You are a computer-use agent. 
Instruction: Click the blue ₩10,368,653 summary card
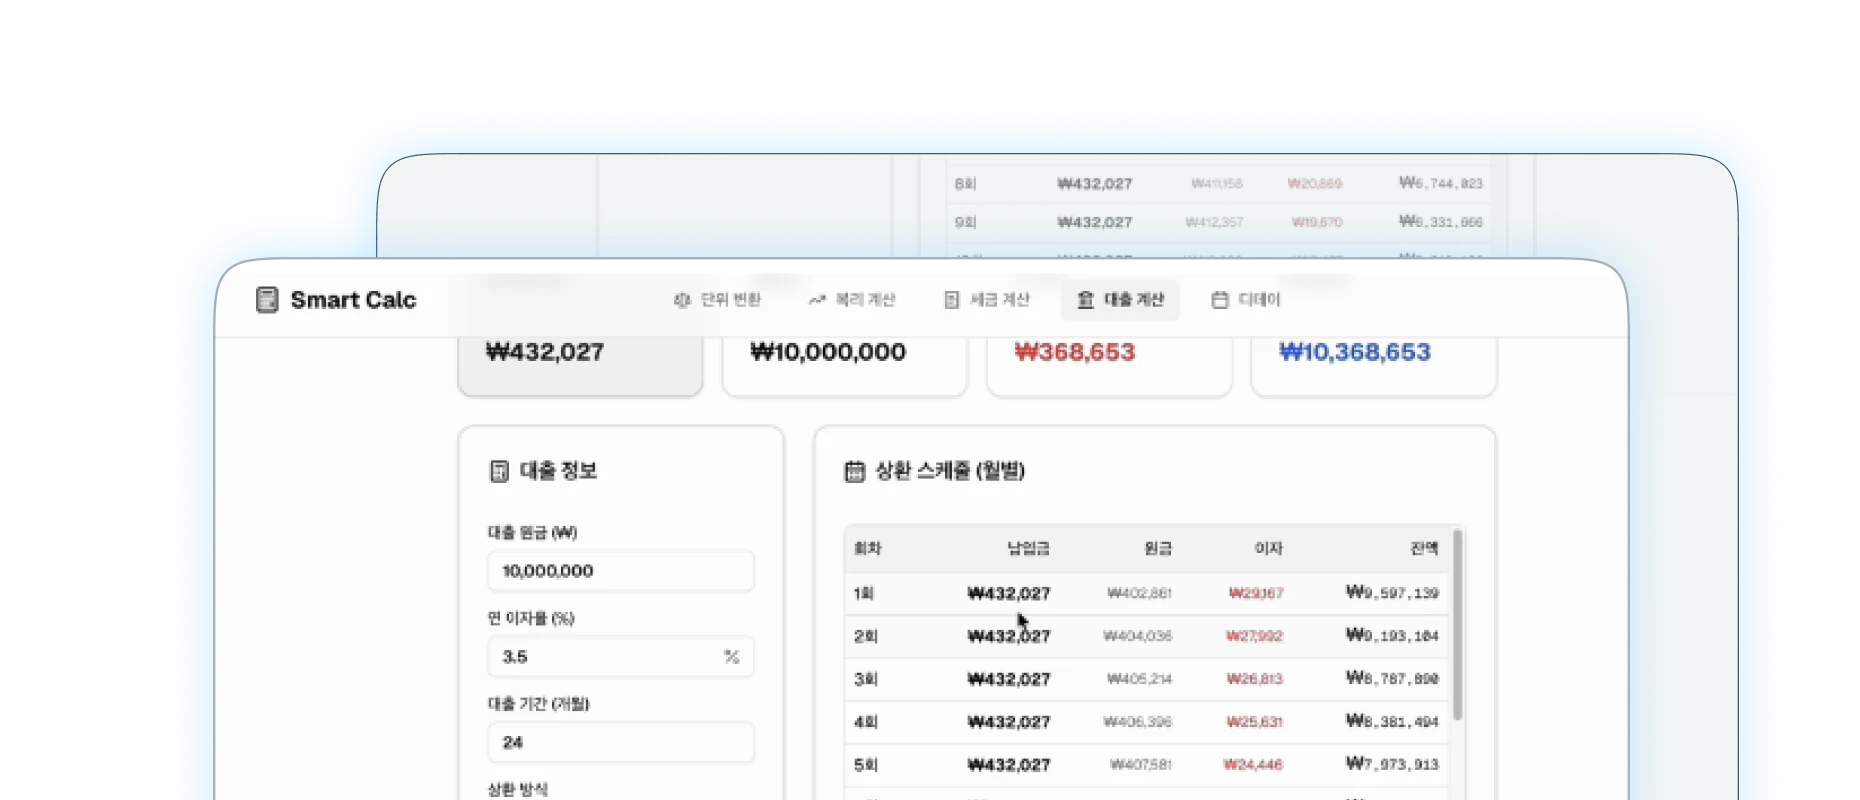coord(1374,366)
